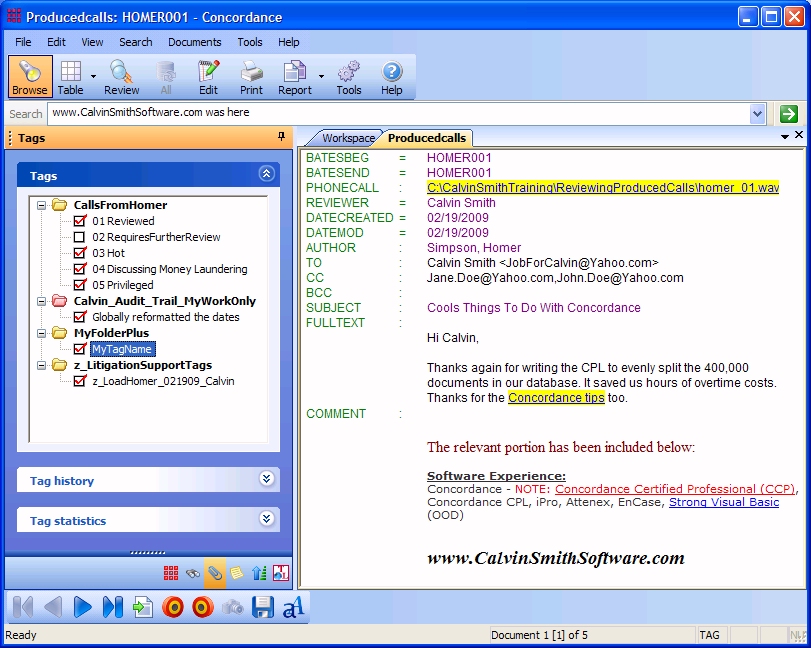Image resolution: width=811 pixels, height=648 pixels.
Task: Toggle the 05 Privileged tag checkbox
Action: tap(80, 285)
